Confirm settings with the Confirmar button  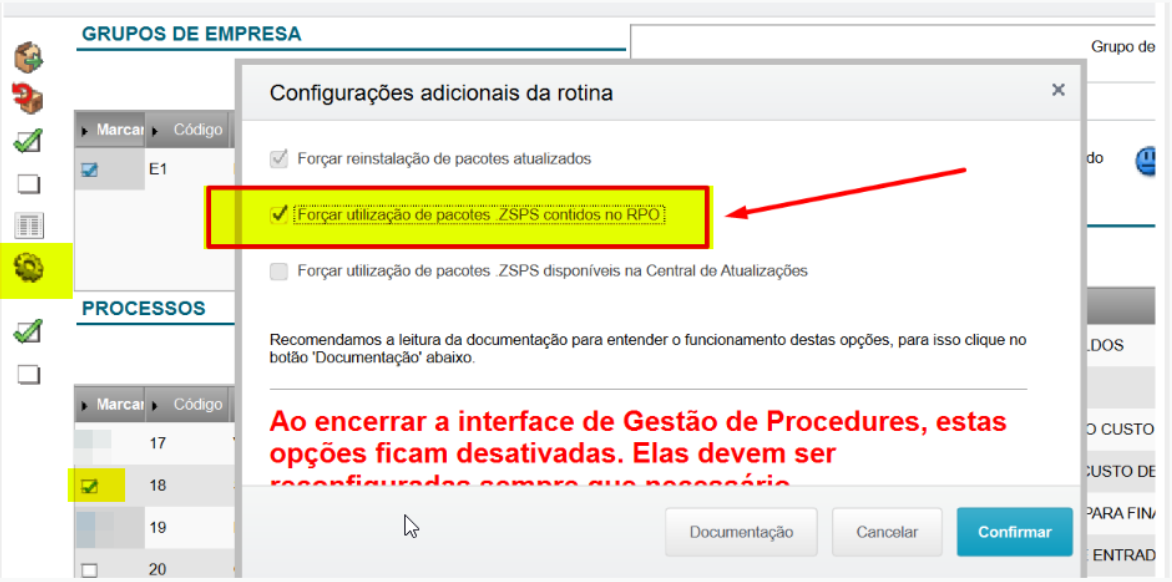1014,532
